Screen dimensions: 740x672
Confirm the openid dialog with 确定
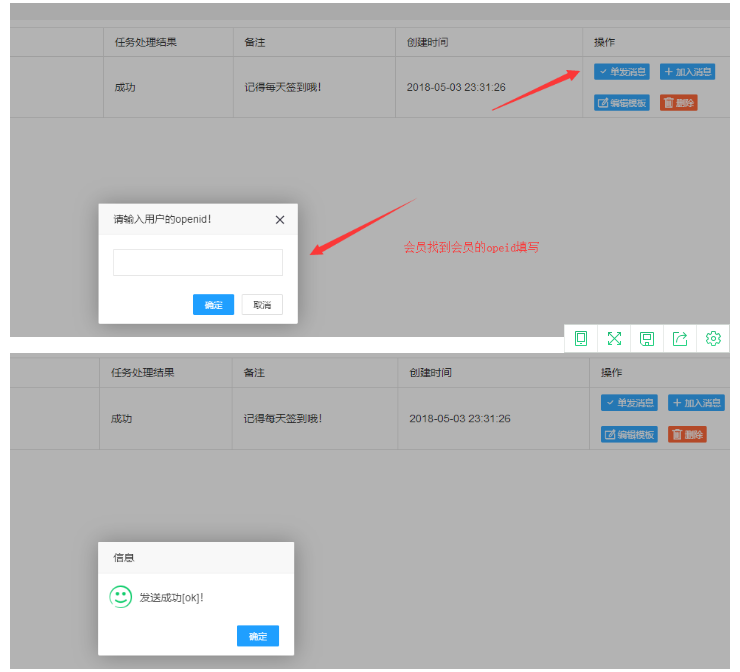(x=213, y=305)
